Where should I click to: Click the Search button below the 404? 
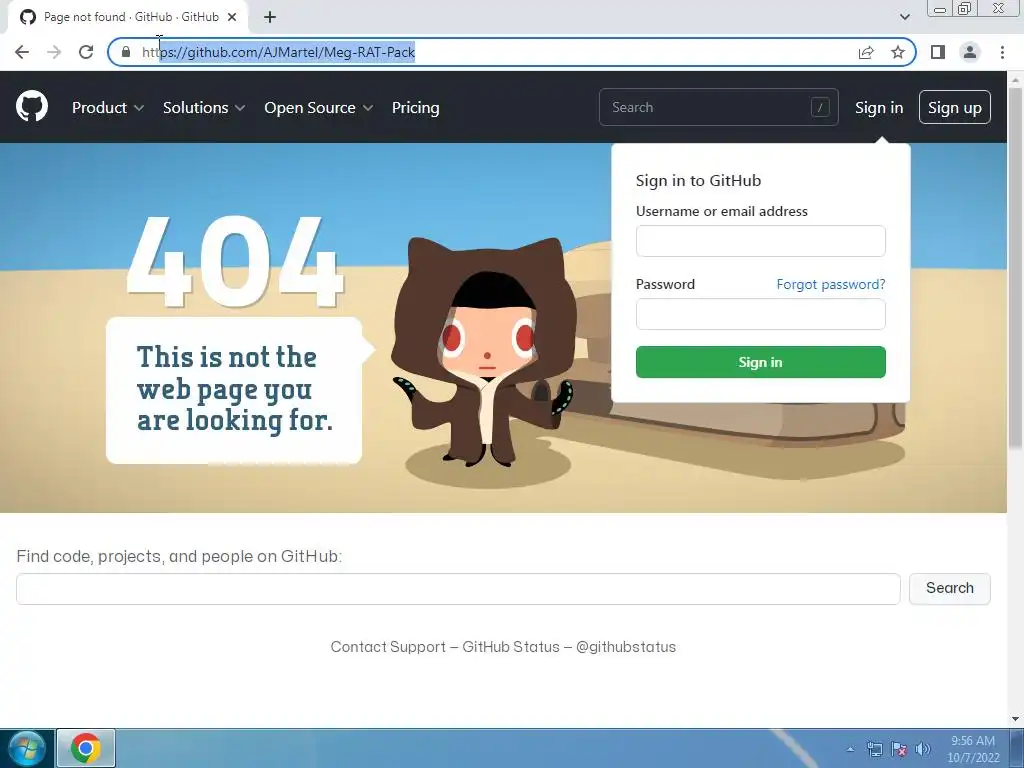[x=950, y=588]
